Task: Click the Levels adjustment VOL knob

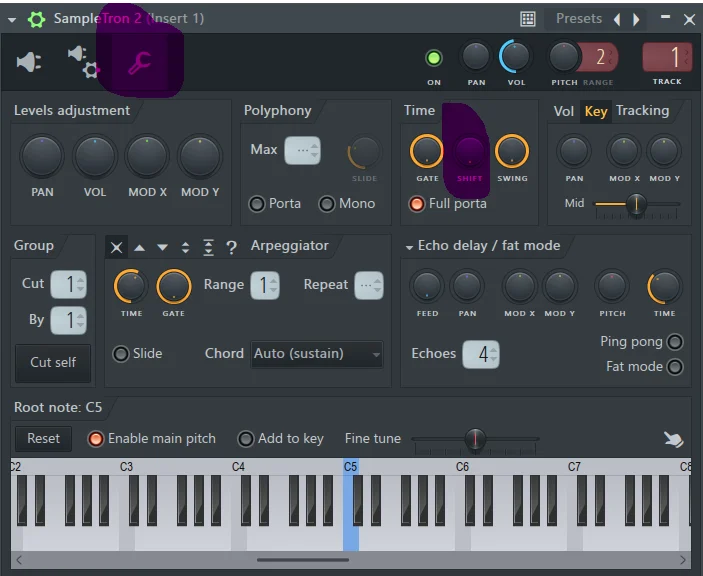Action: [95, 156]
